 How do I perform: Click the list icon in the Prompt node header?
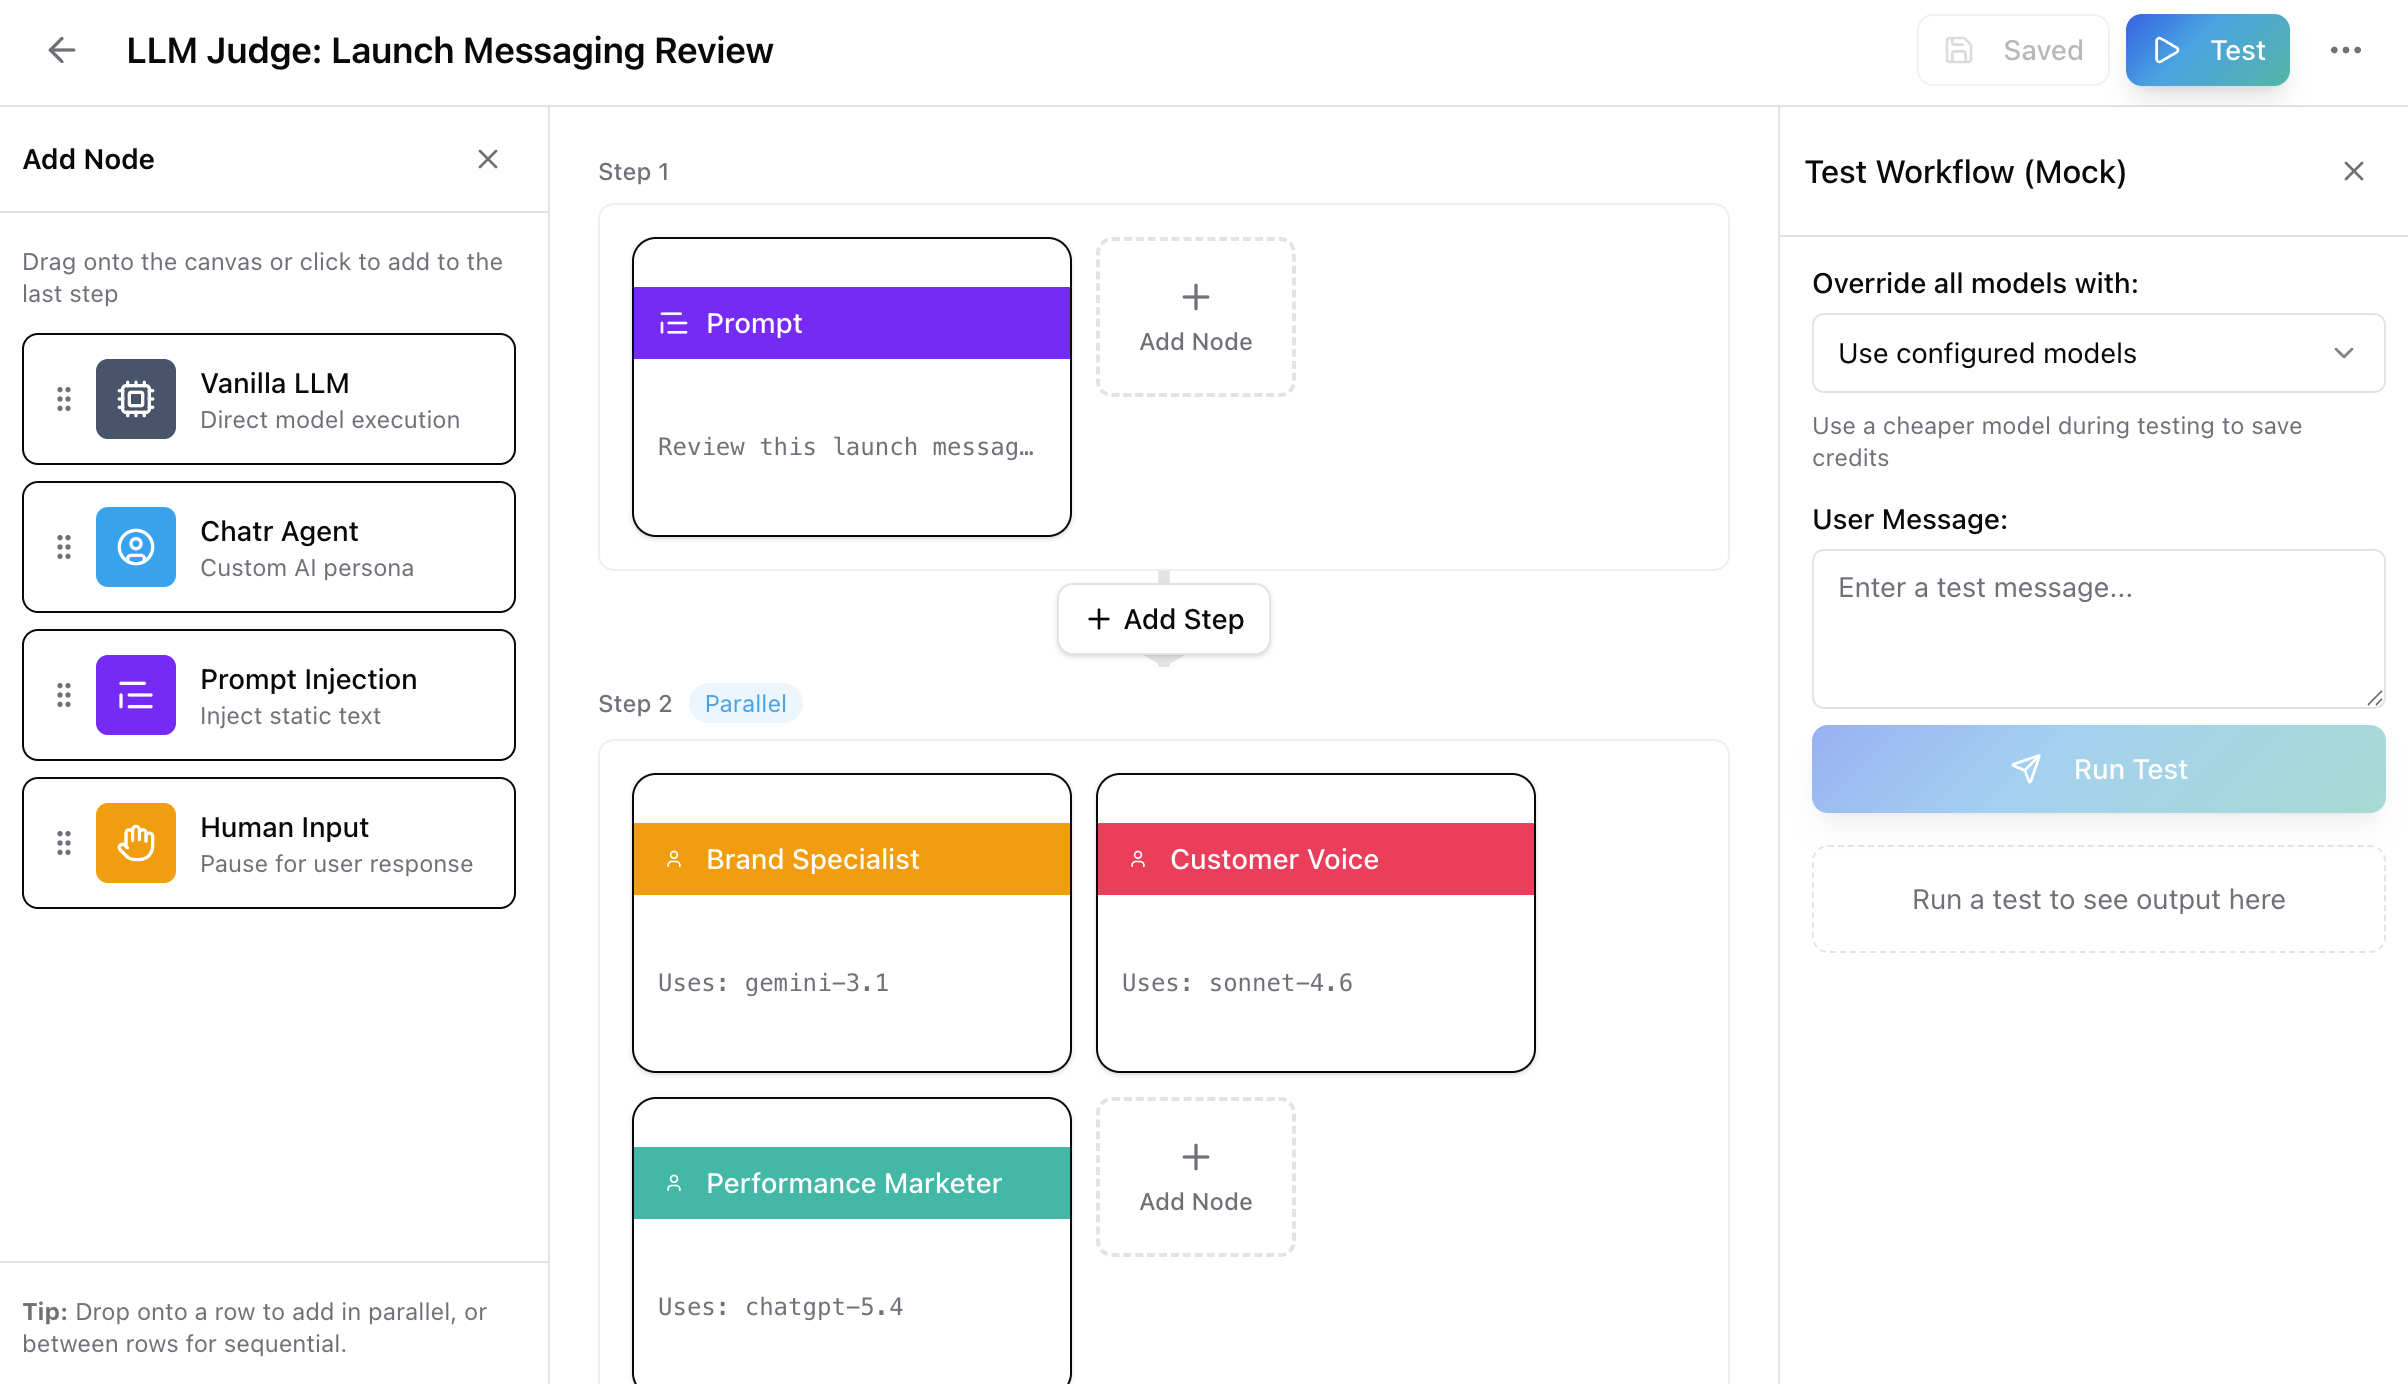pos(674,323)
